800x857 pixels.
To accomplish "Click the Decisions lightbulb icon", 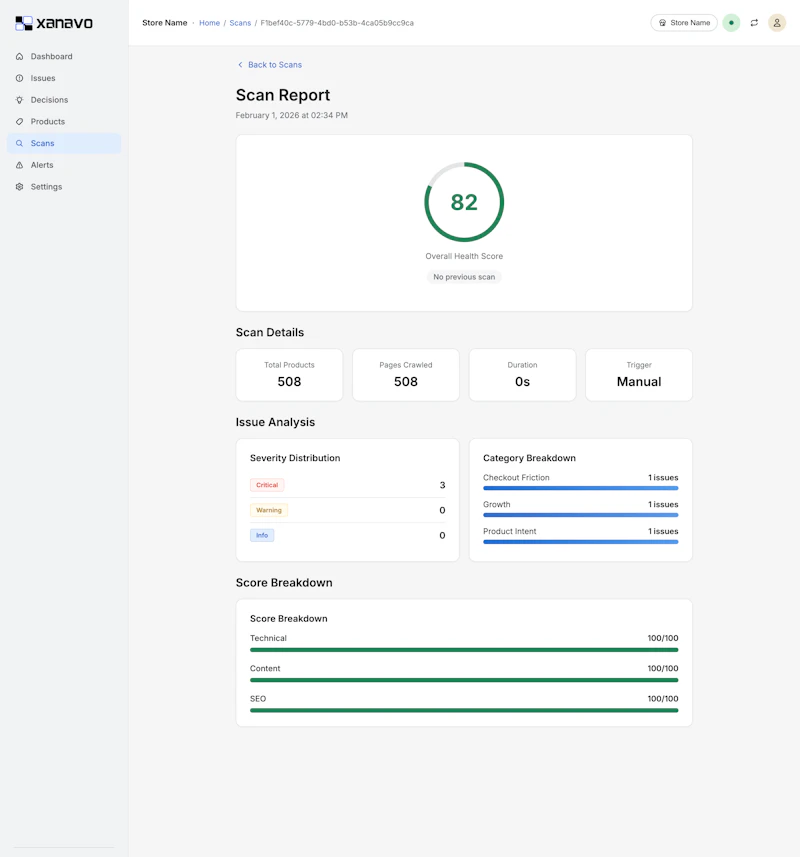I will [x=20, y=100].
